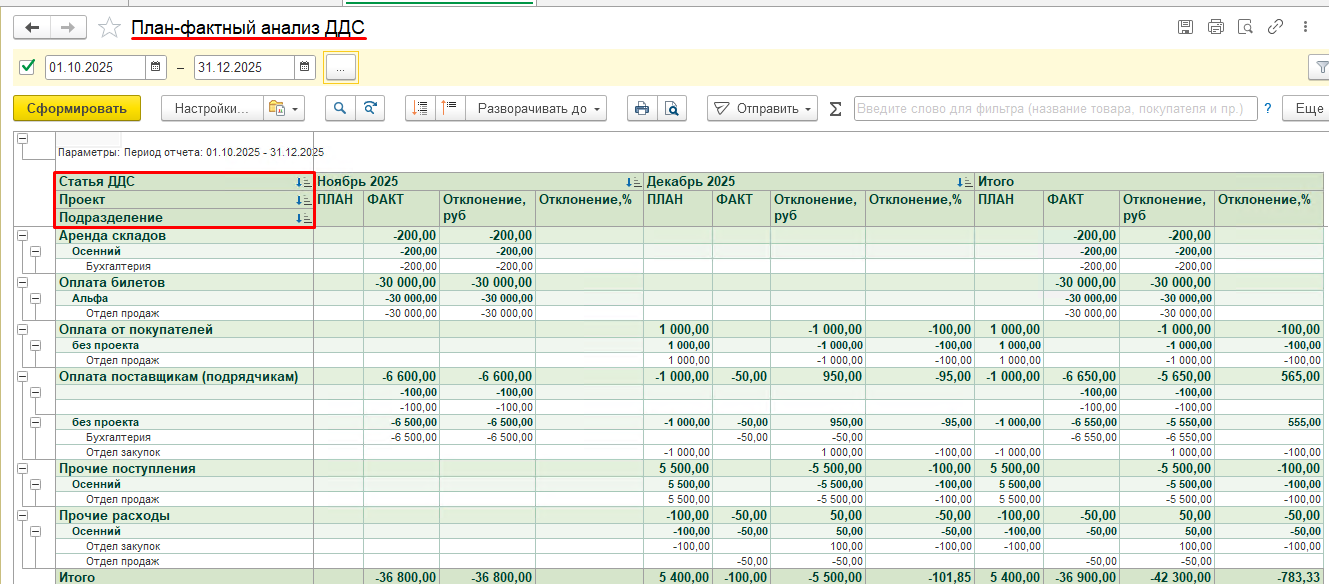
Task: Open the report variants icon next to Настройки
Action: click(x=284, y=108)
